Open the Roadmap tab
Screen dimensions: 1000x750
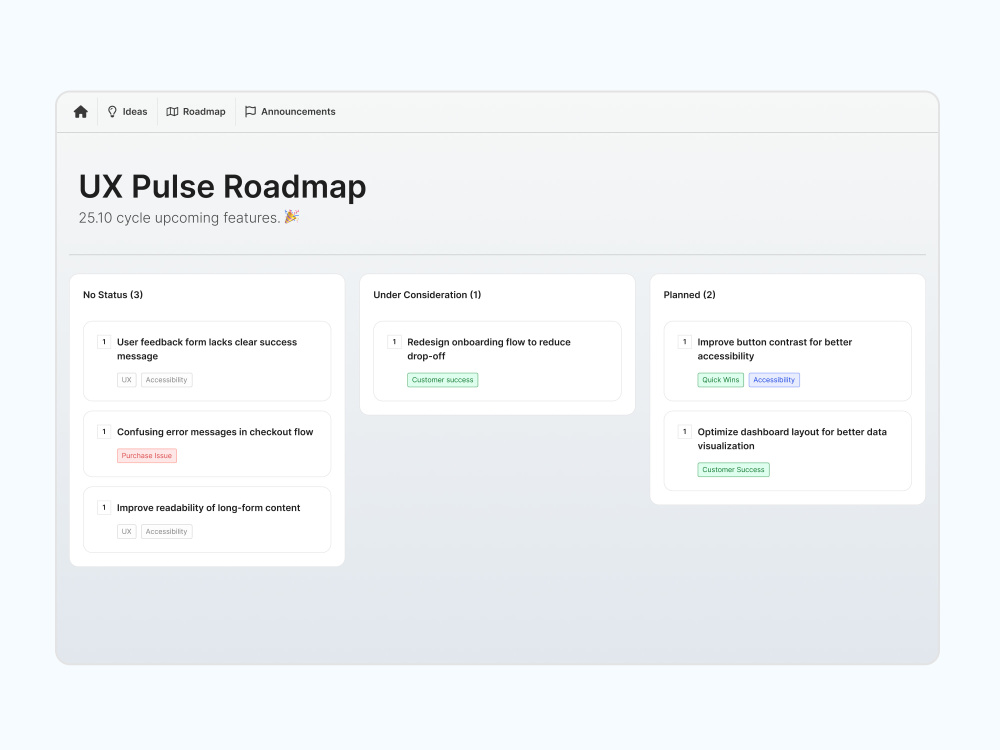(196, 112)
